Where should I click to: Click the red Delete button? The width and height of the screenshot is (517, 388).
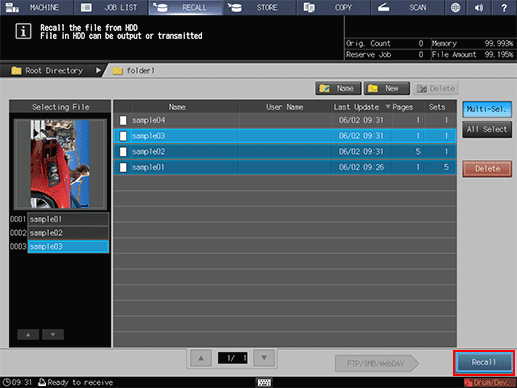[487, 169]
